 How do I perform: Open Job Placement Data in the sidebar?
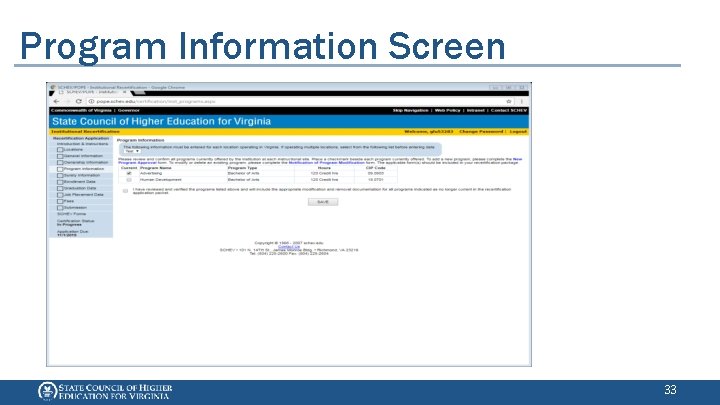tap(83, 195)
